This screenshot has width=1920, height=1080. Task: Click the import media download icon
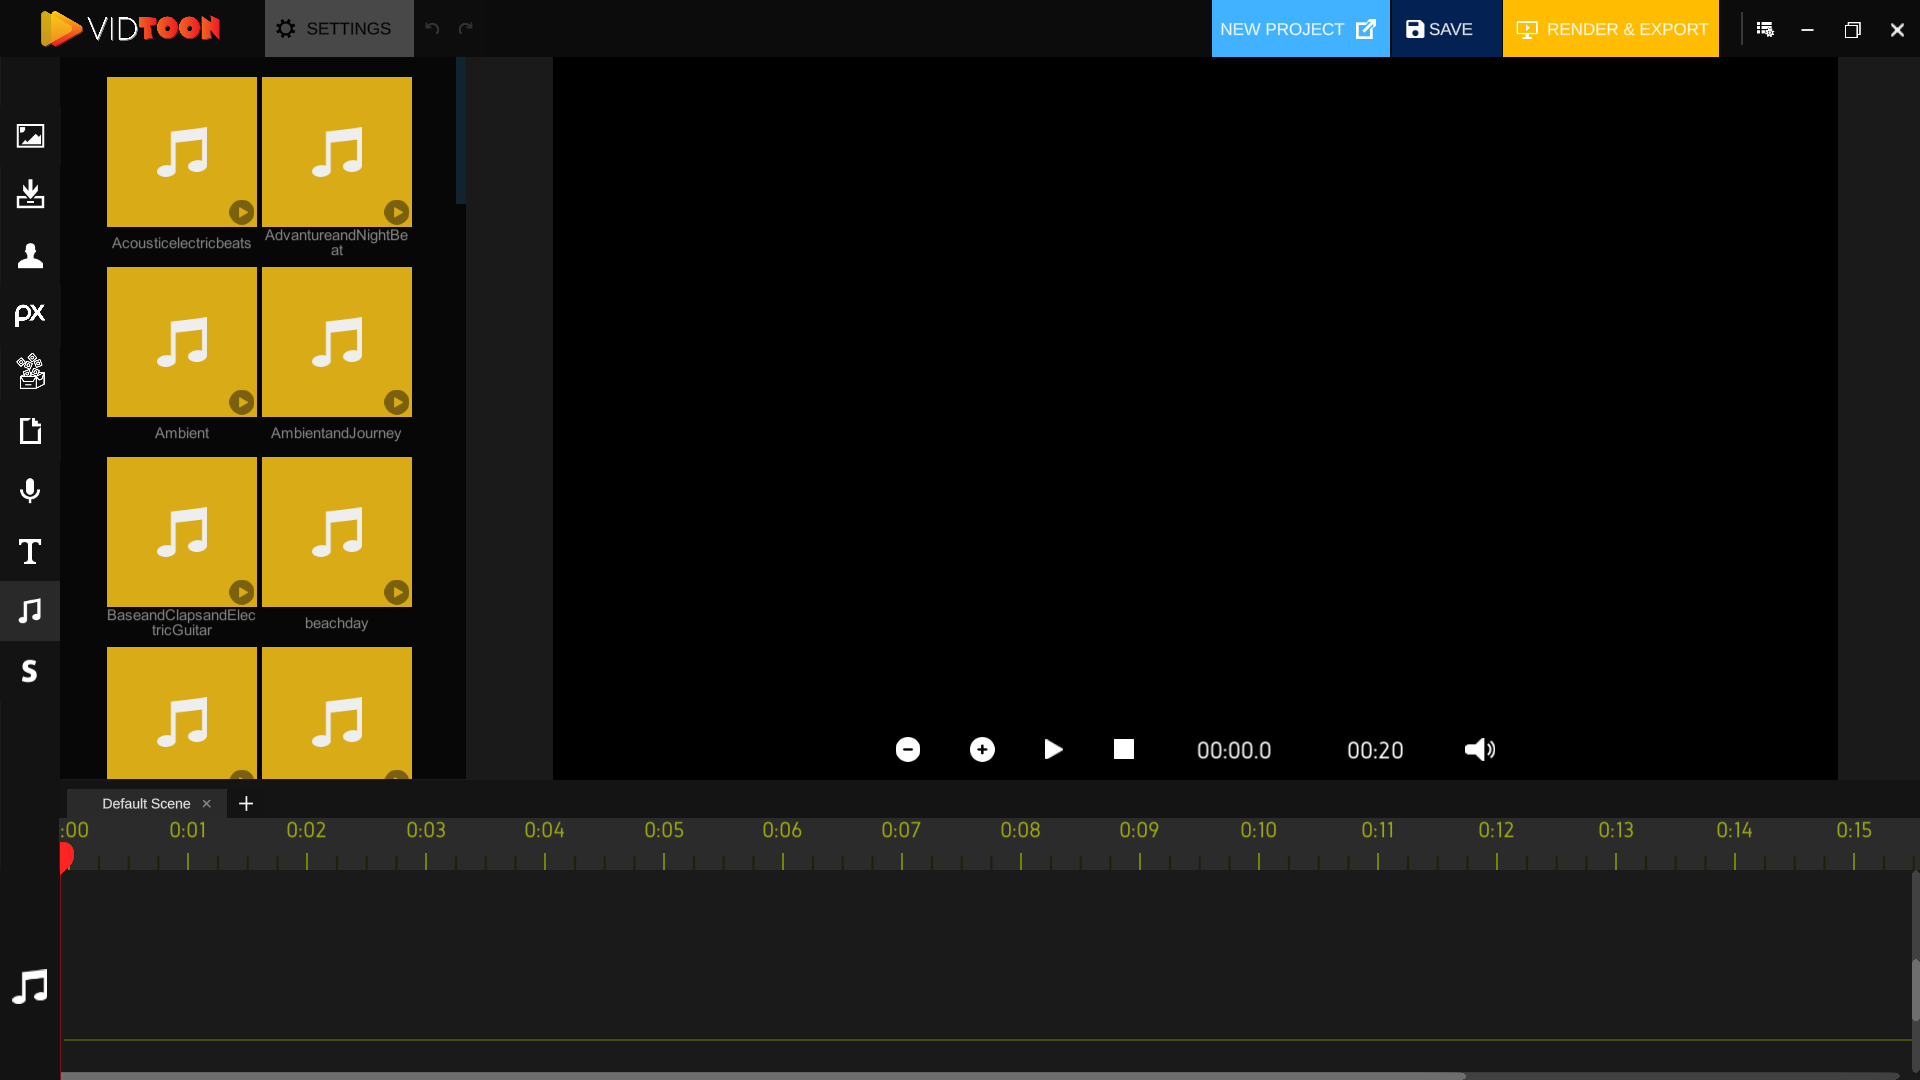pyautogui.click(x=30, y=194)
